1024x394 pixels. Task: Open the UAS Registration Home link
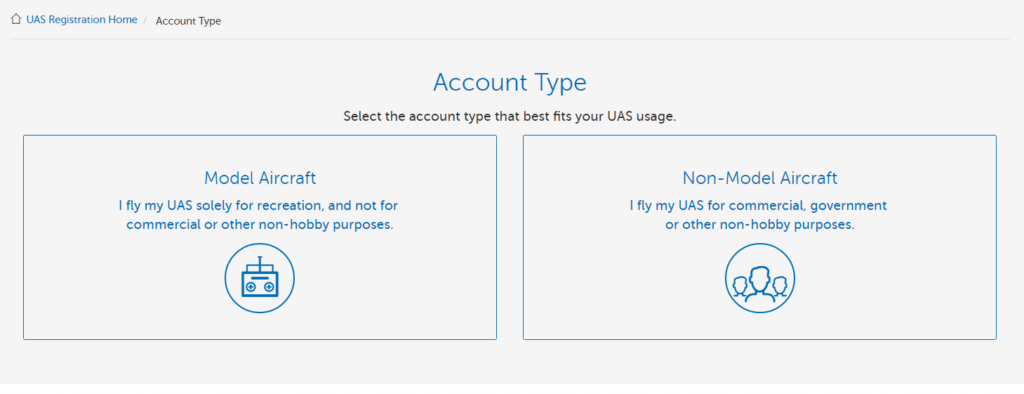[82, 20]
